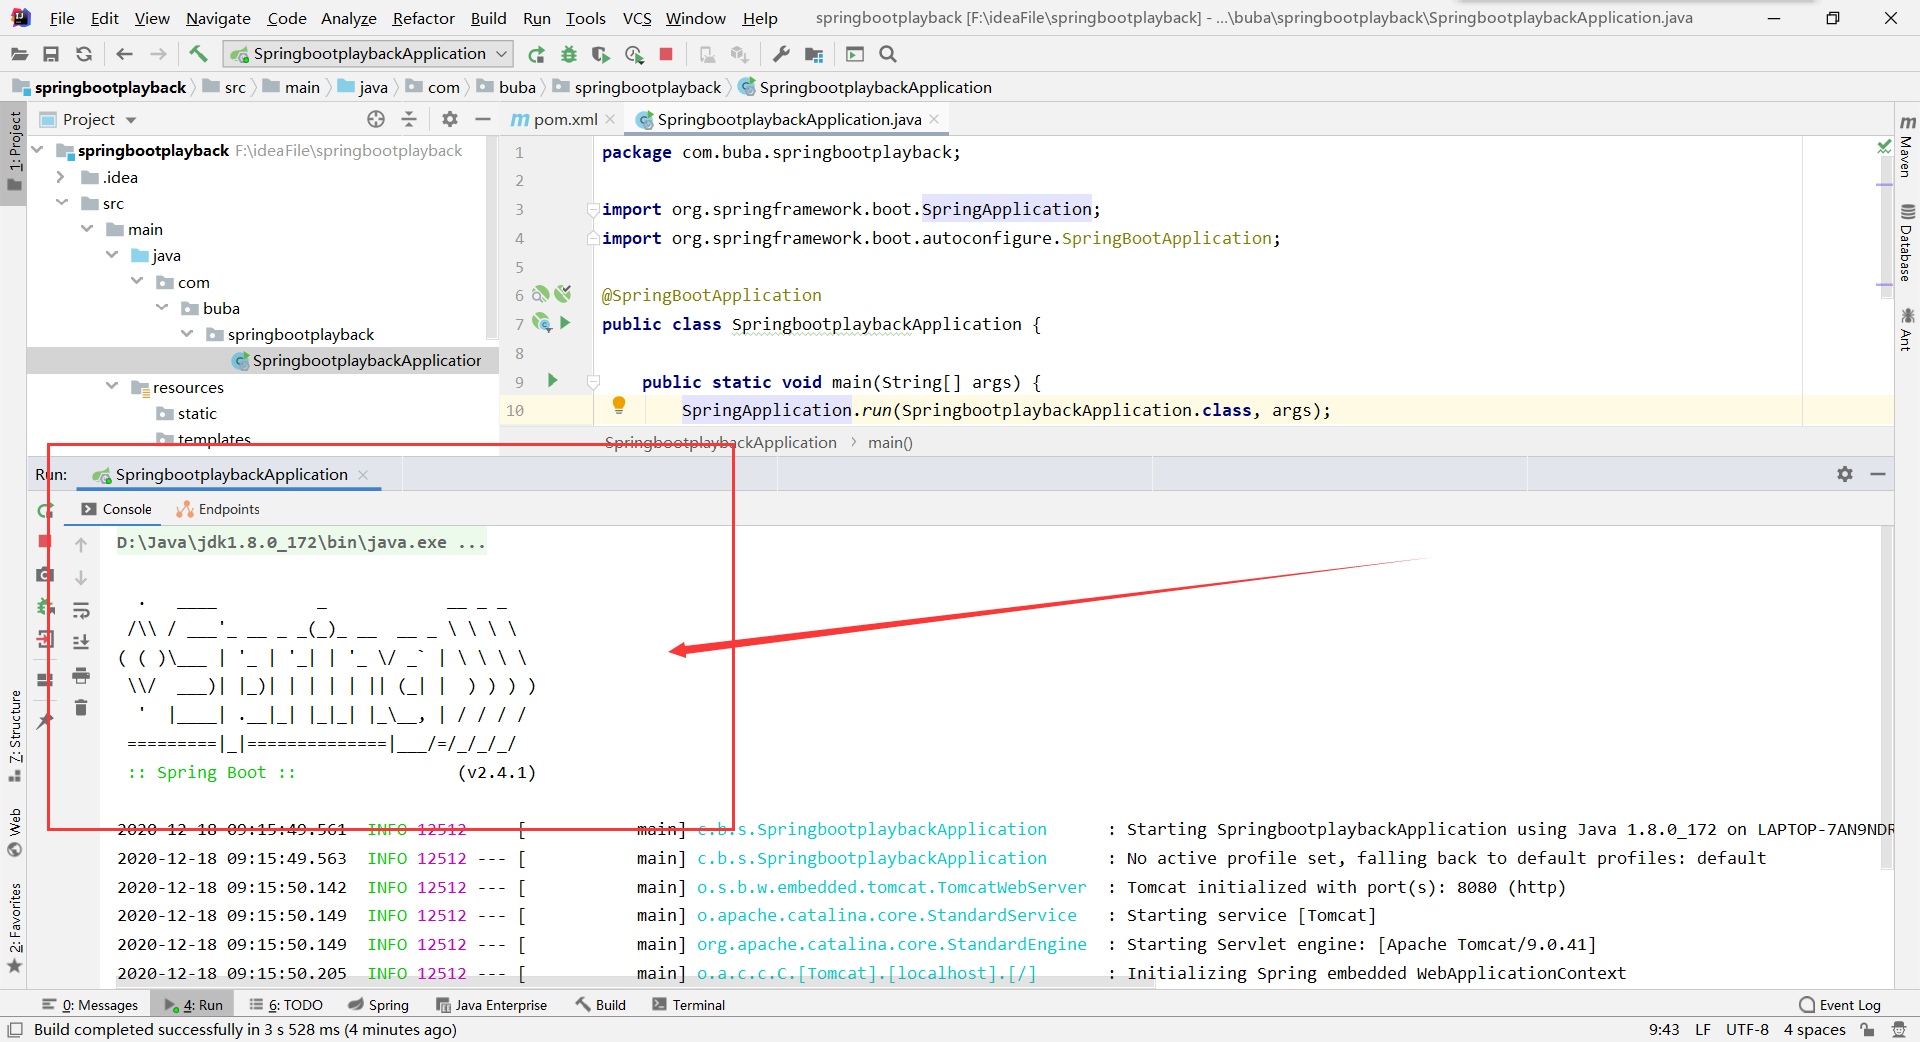Open Settings via the wrench icon
Image resolution: width=1920 pixels, height=1042 pixels.
782,54
